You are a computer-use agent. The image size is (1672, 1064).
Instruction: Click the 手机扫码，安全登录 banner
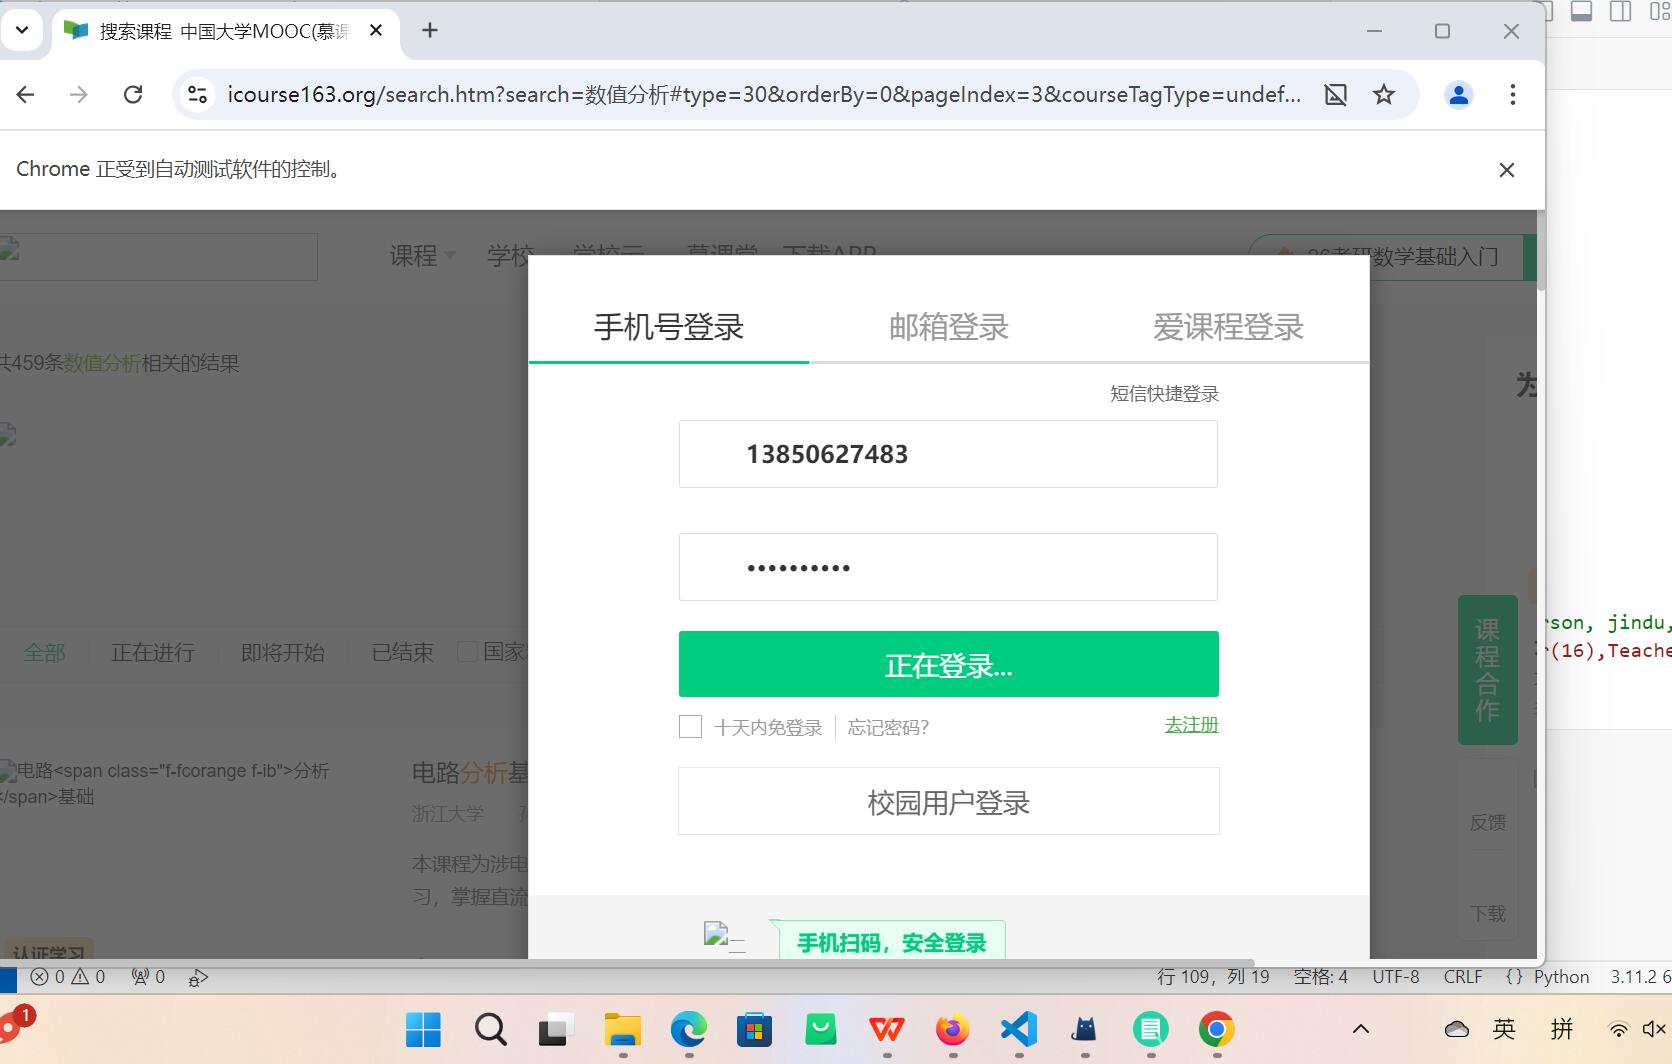click(892, 942)
